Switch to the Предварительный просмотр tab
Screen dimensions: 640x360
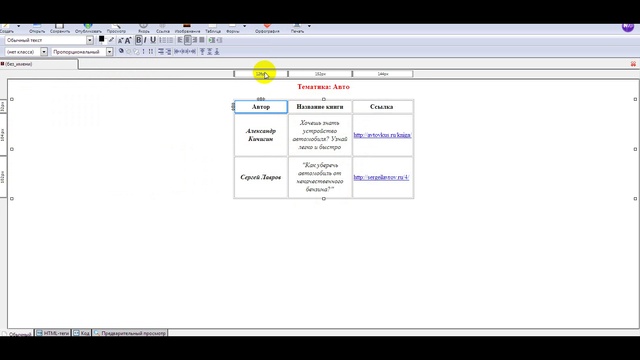[130, 333]
